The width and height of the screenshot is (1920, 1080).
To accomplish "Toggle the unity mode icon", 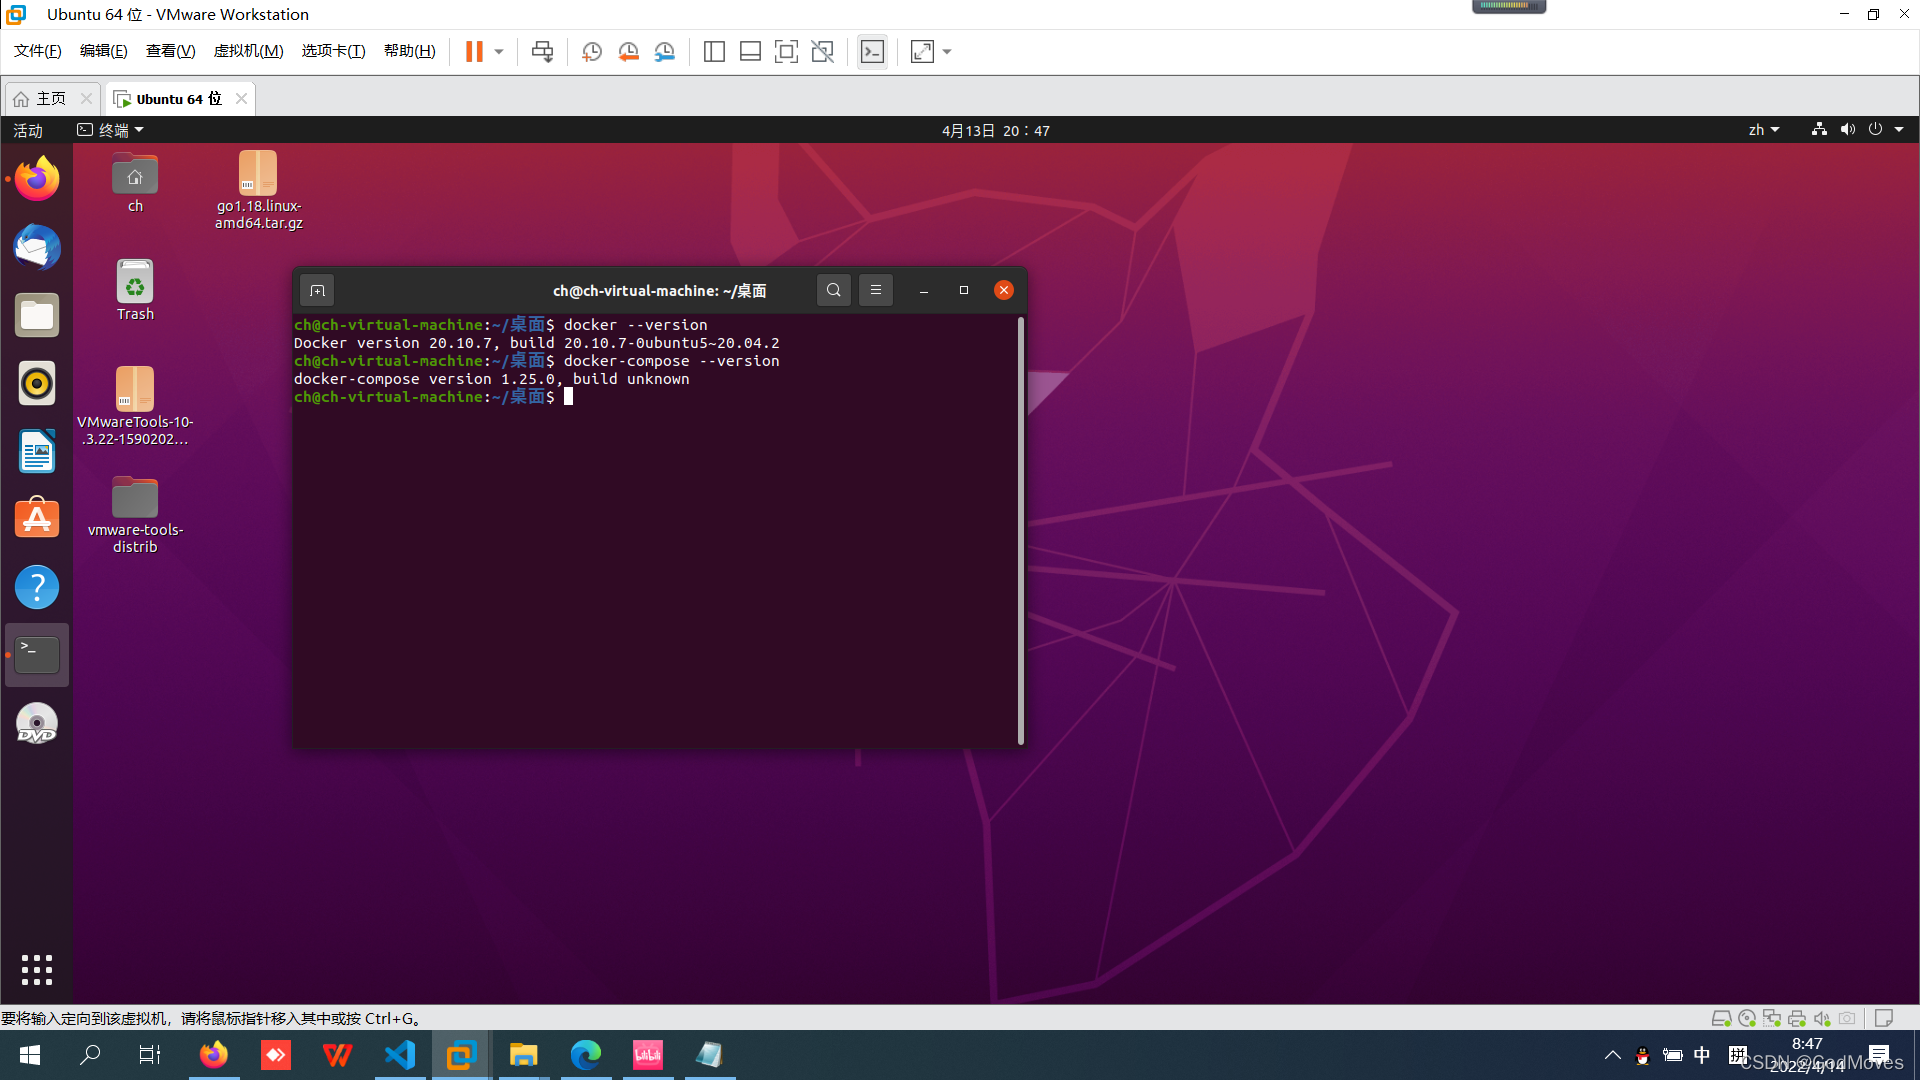I will point(822,52).
